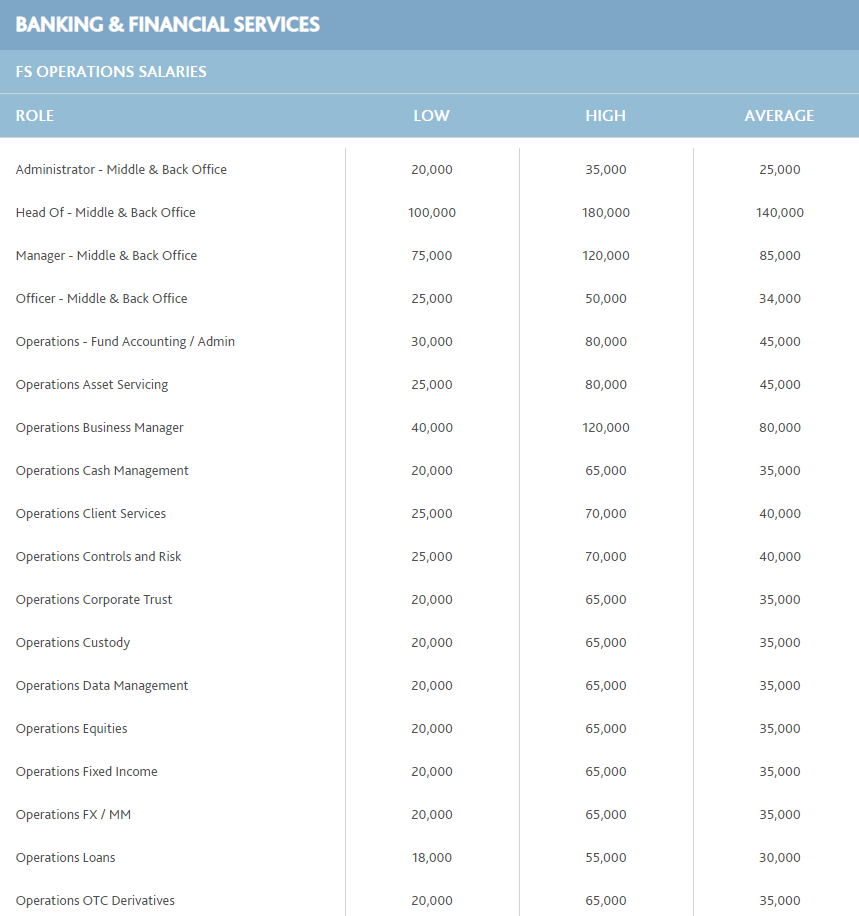Click the LOW column header

(x=432, y=116)
